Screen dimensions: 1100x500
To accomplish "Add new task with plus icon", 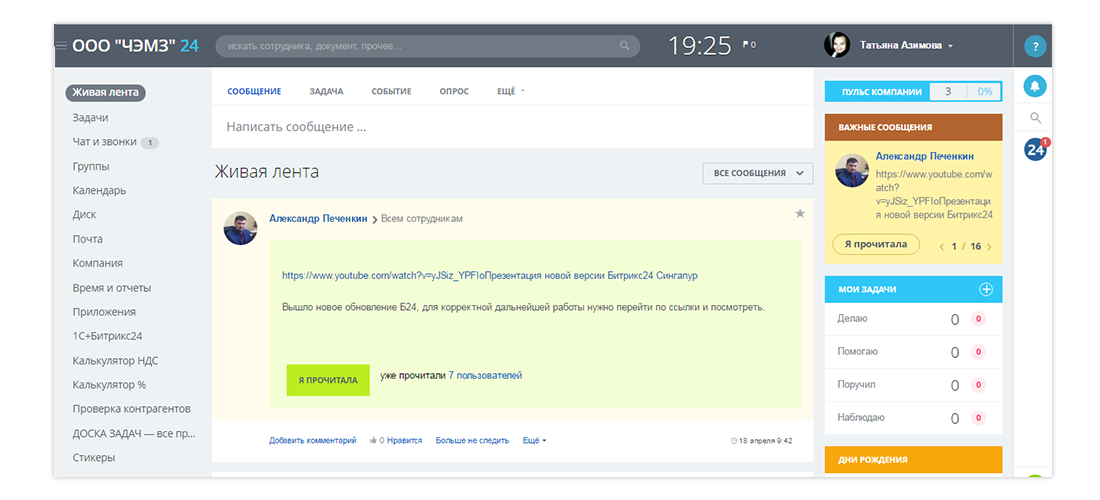I will [x=985, y=290].
